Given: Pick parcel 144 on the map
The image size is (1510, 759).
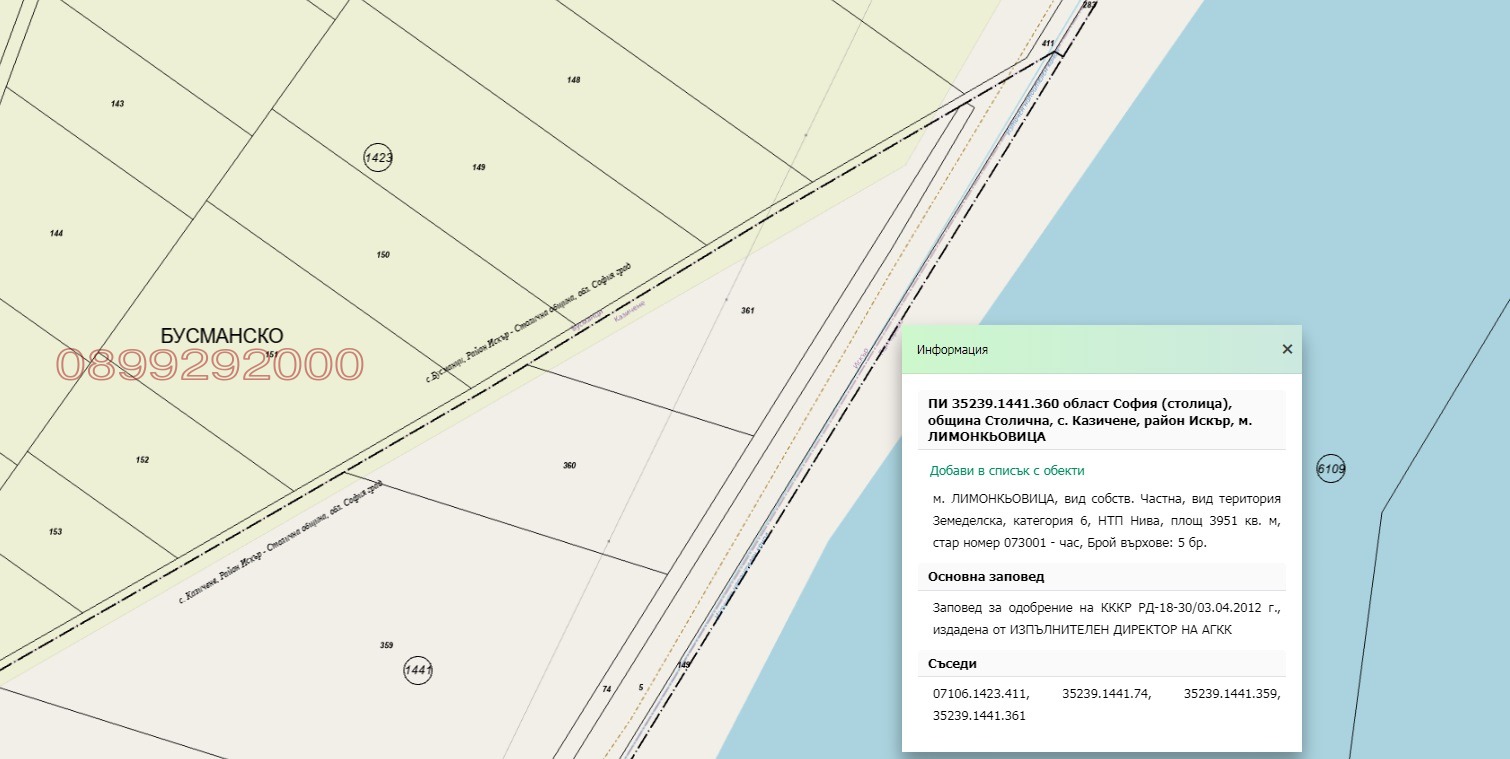Looking at the screenshot, I should pyautogui.click(x=56, y=233).
